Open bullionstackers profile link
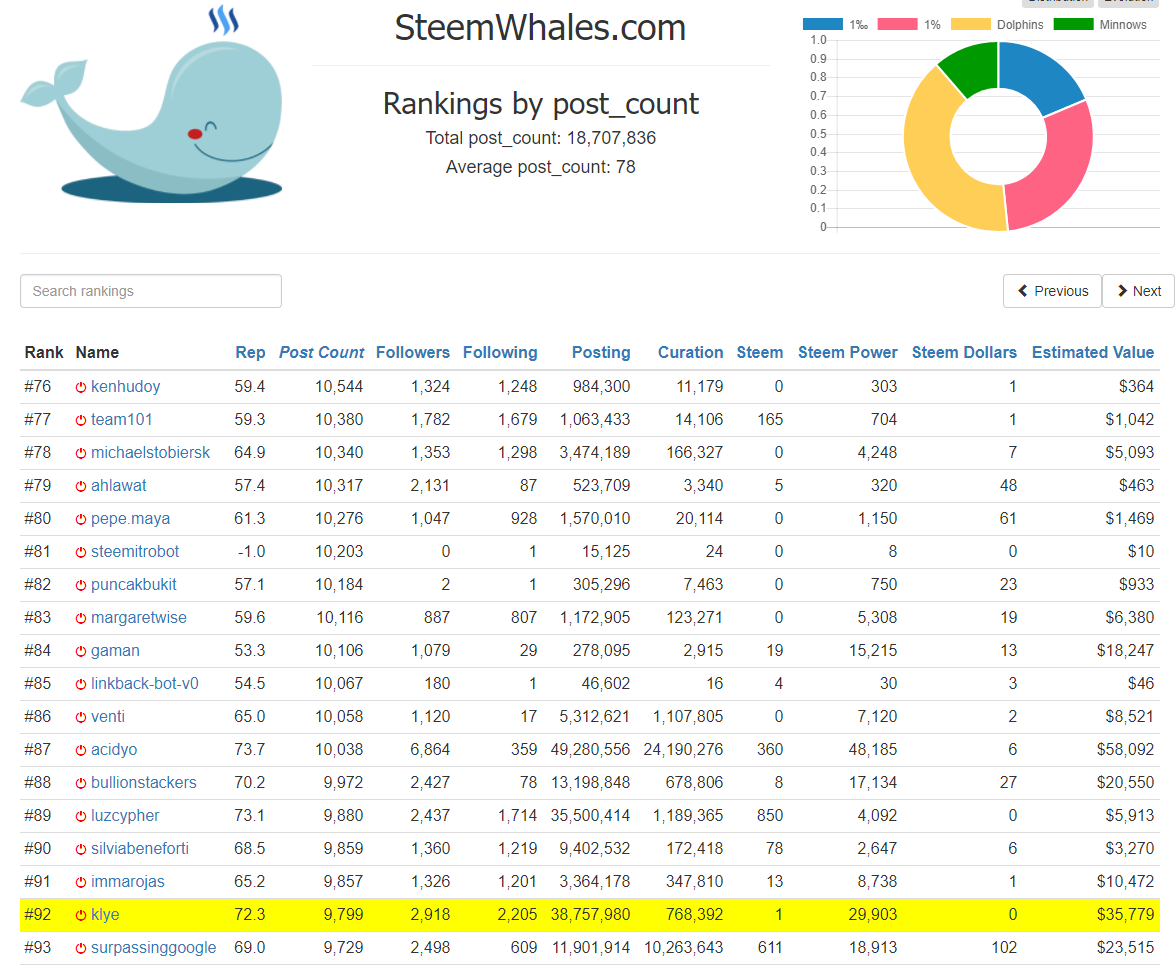 coord(143,783)
